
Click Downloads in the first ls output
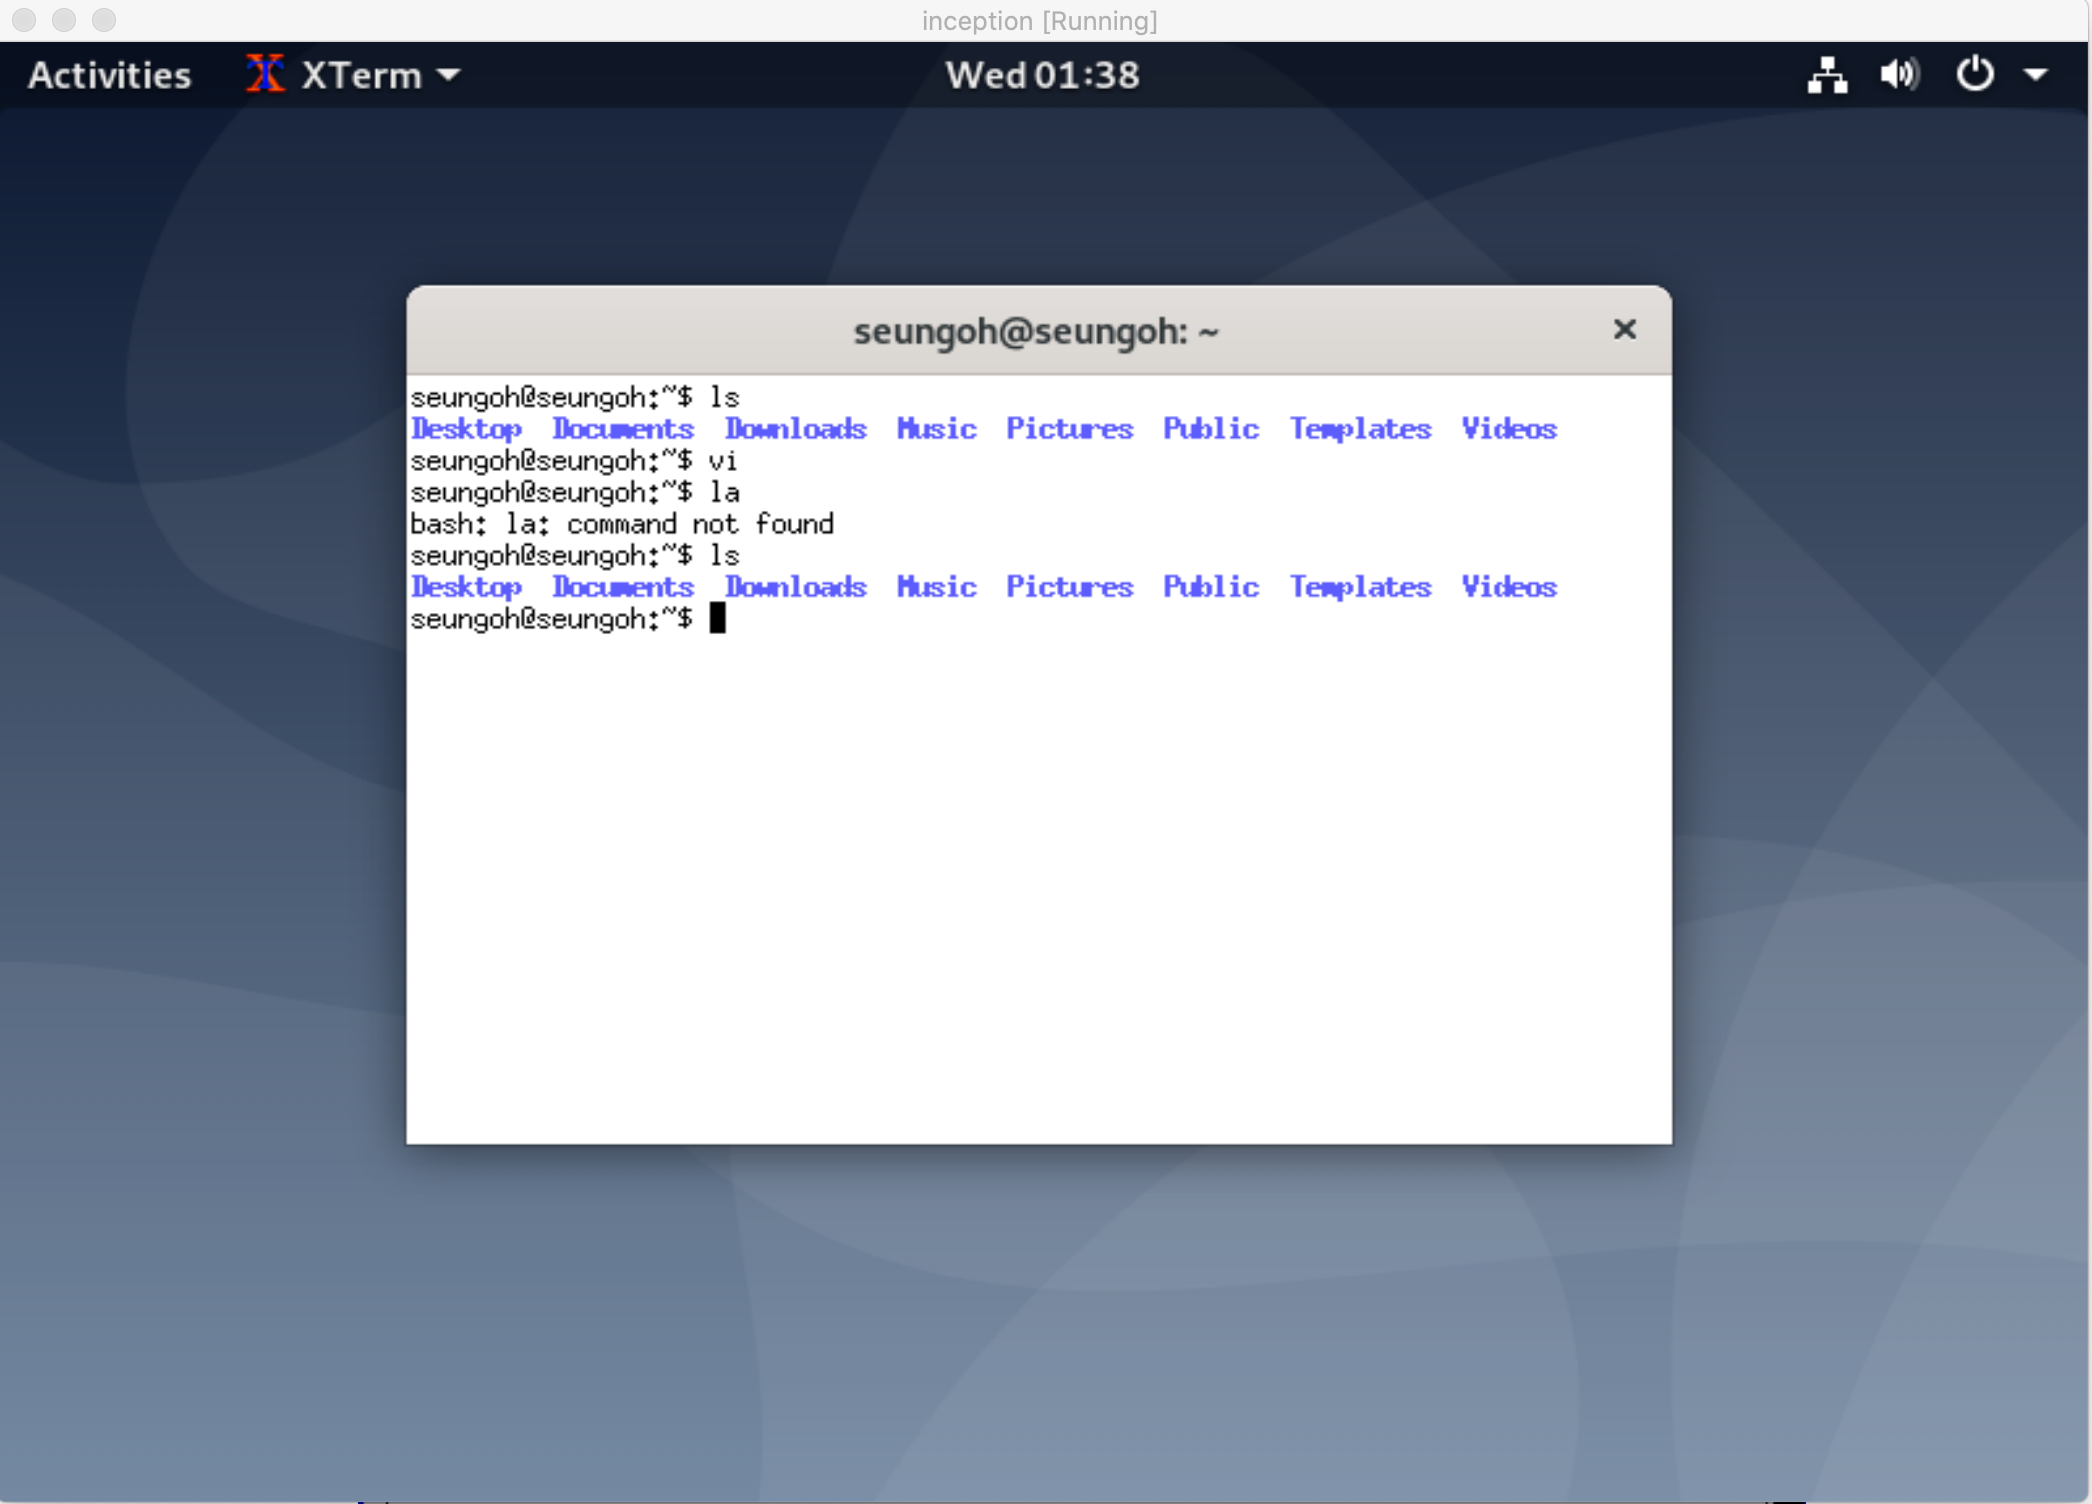click(795, 429)
